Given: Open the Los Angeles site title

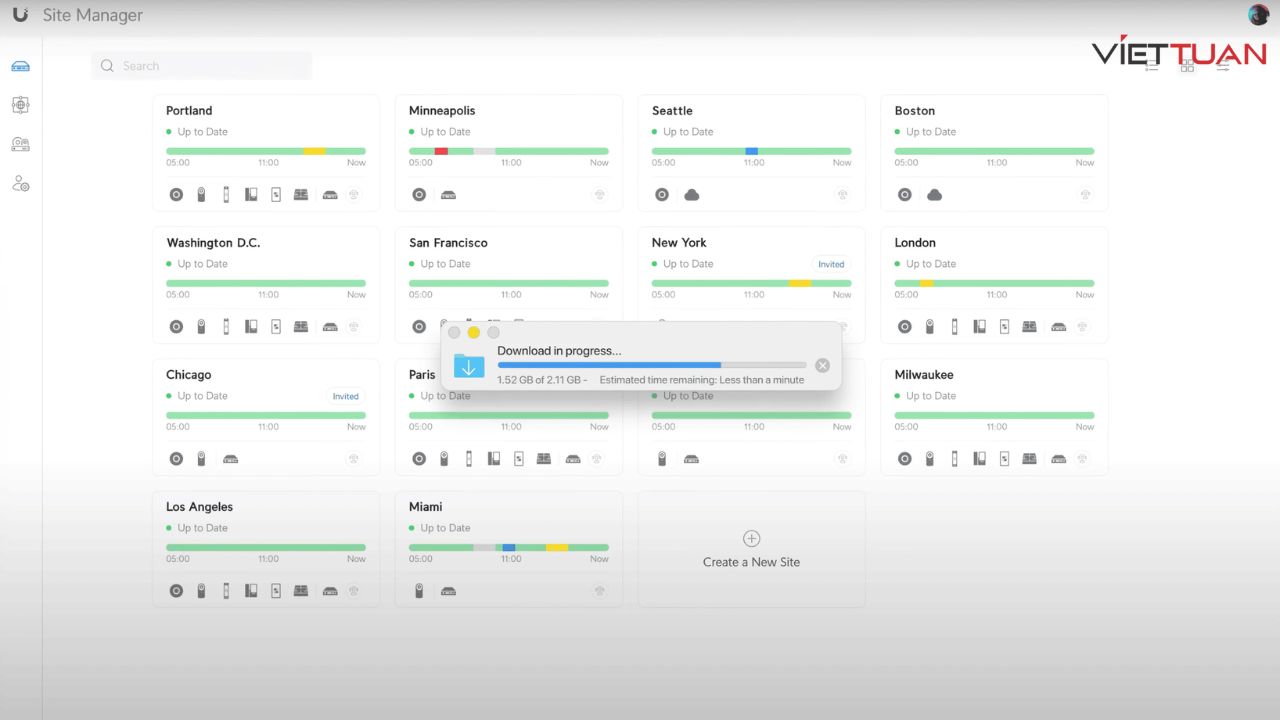Looking at the screenshot, I should [199, 507].
